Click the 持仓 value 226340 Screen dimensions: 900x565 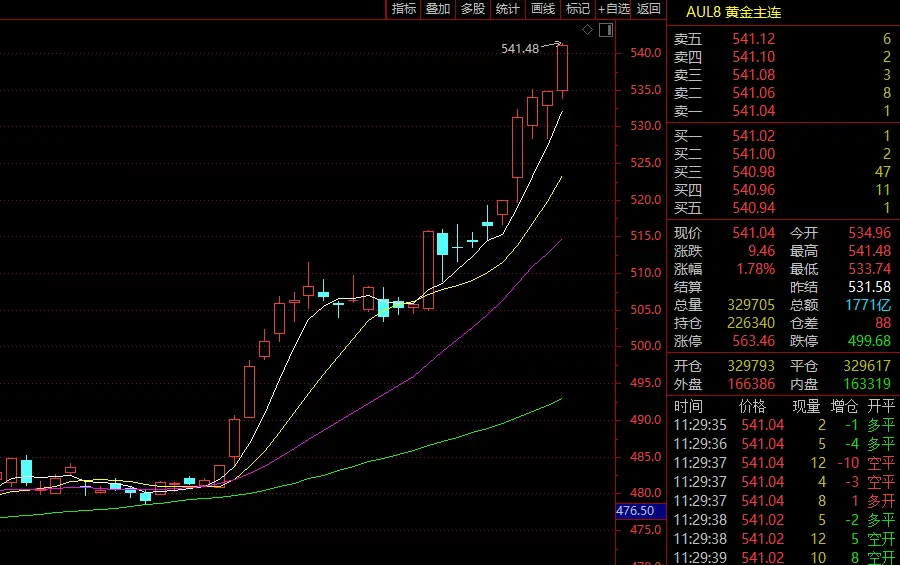click(x=751, y=323)
